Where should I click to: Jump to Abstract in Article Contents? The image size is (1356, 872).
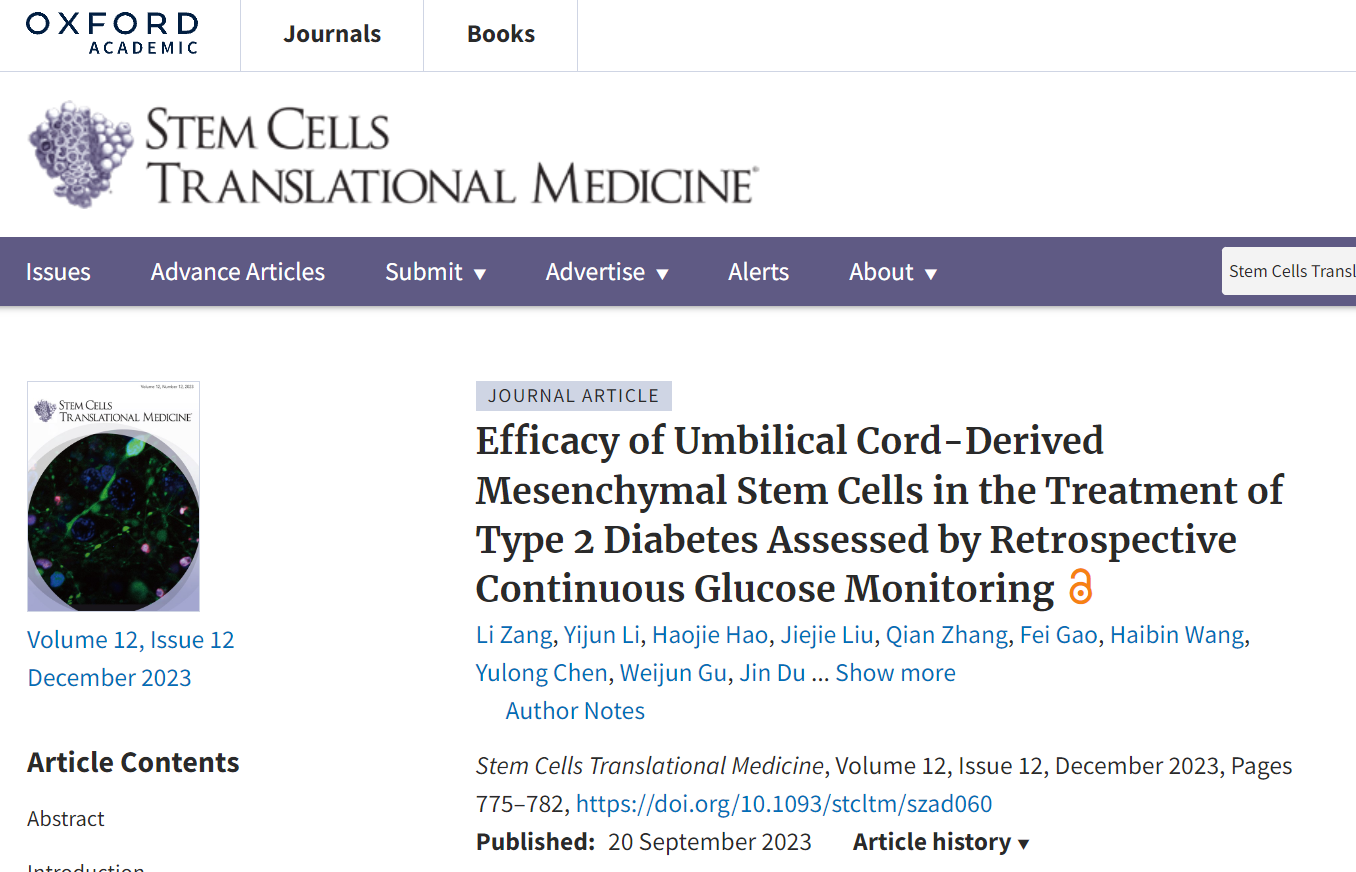tap(66, 818)
